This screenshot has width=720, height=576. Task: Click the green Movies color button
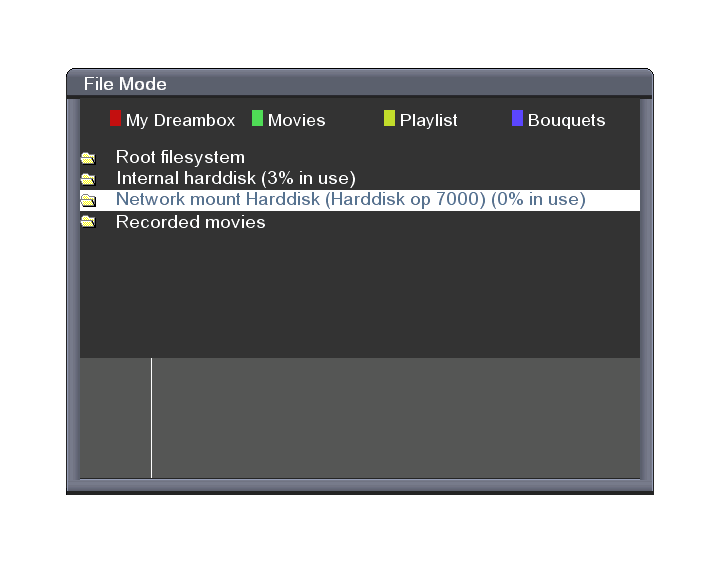258,118
